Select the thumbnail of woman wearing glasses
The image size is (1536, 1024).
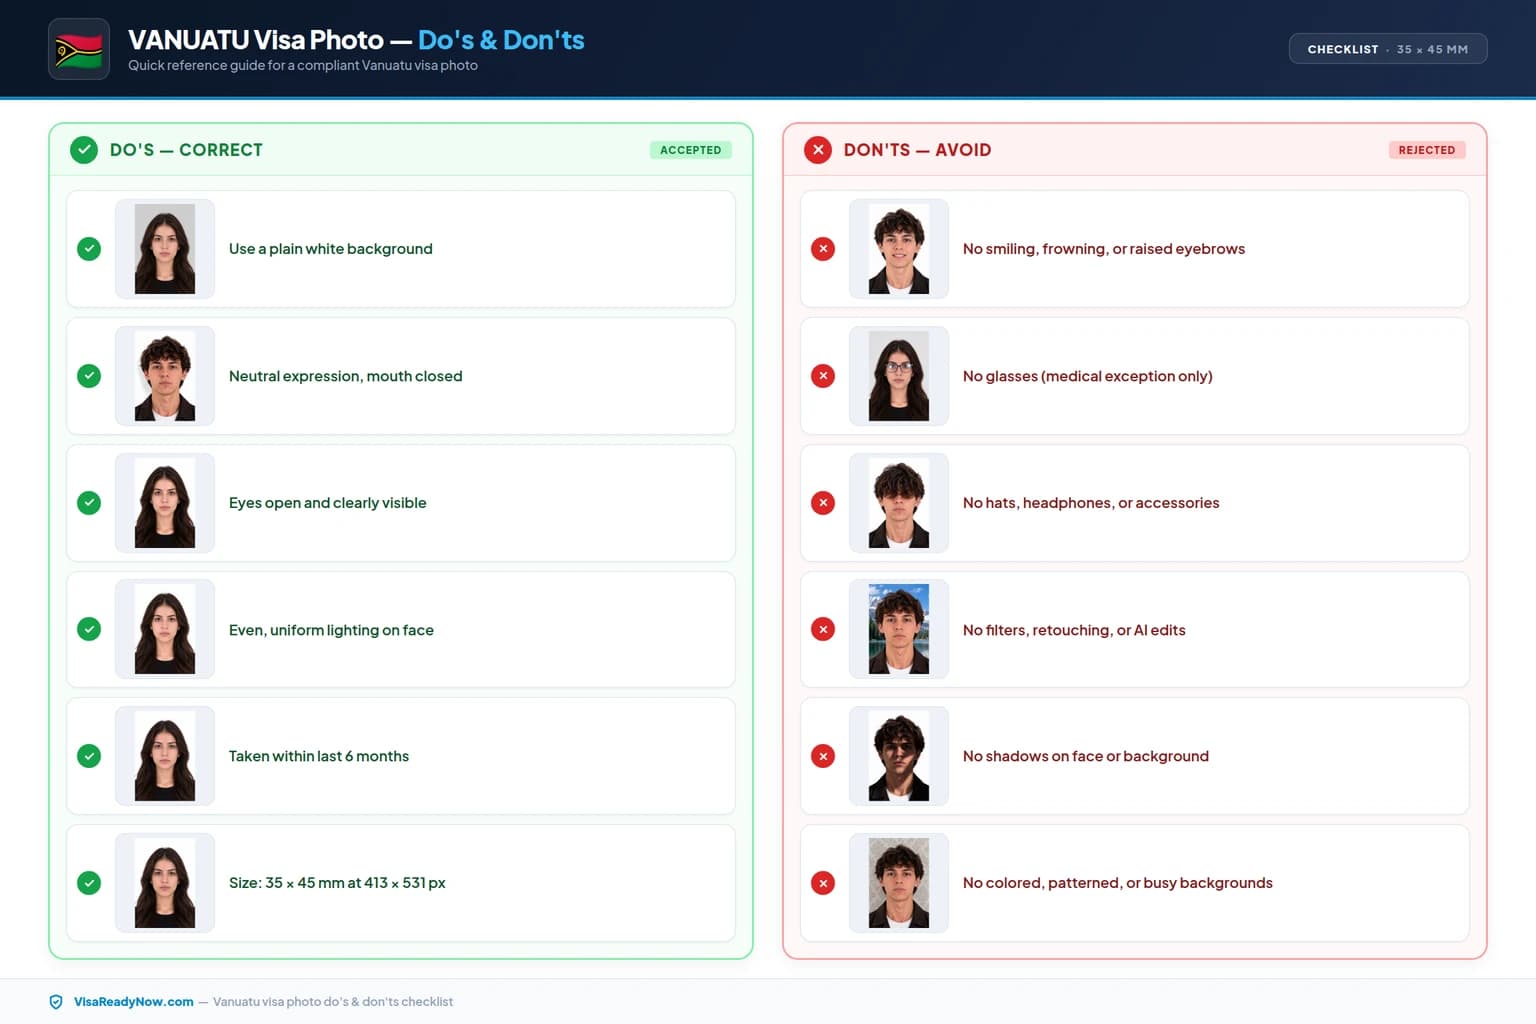[x=899, y=376]
